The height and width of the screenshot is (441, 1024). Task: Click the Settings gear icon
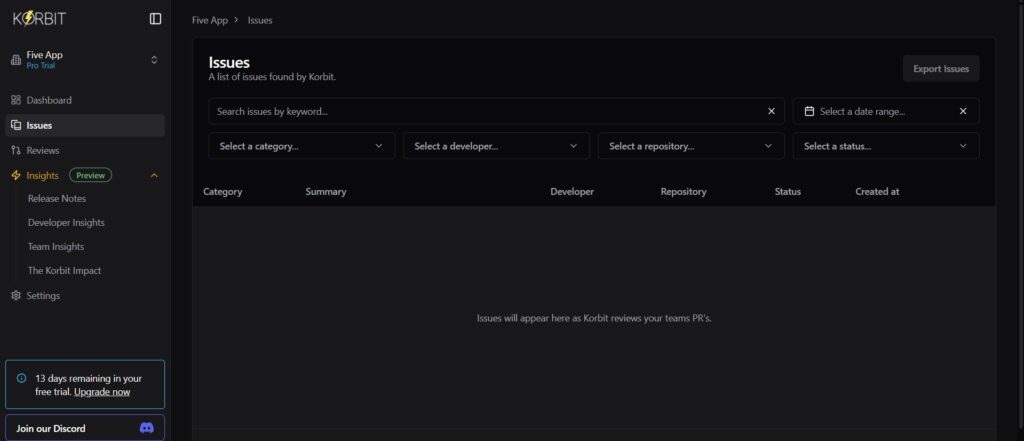click(x=16, y=295)
